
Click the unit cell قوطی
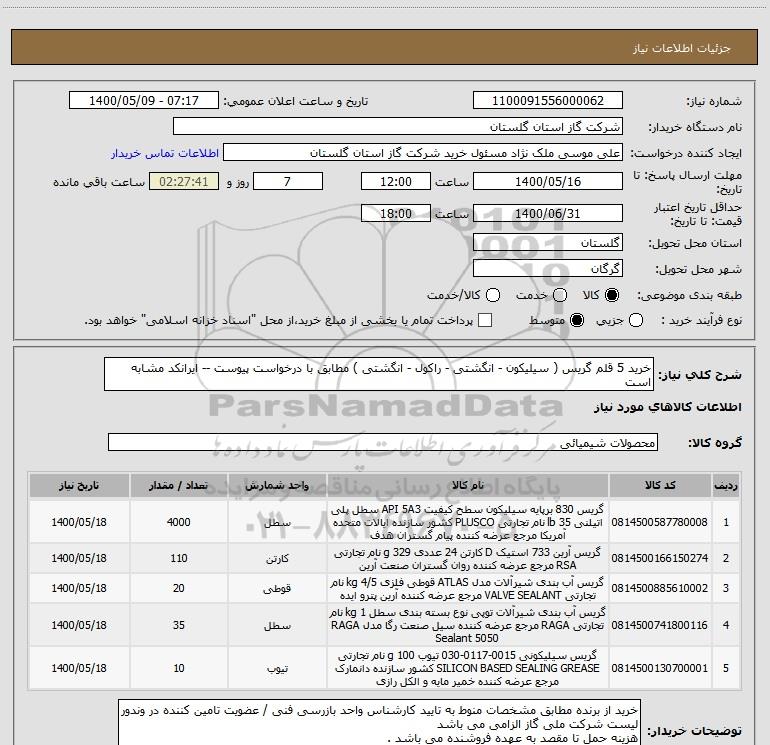[277, 588]
